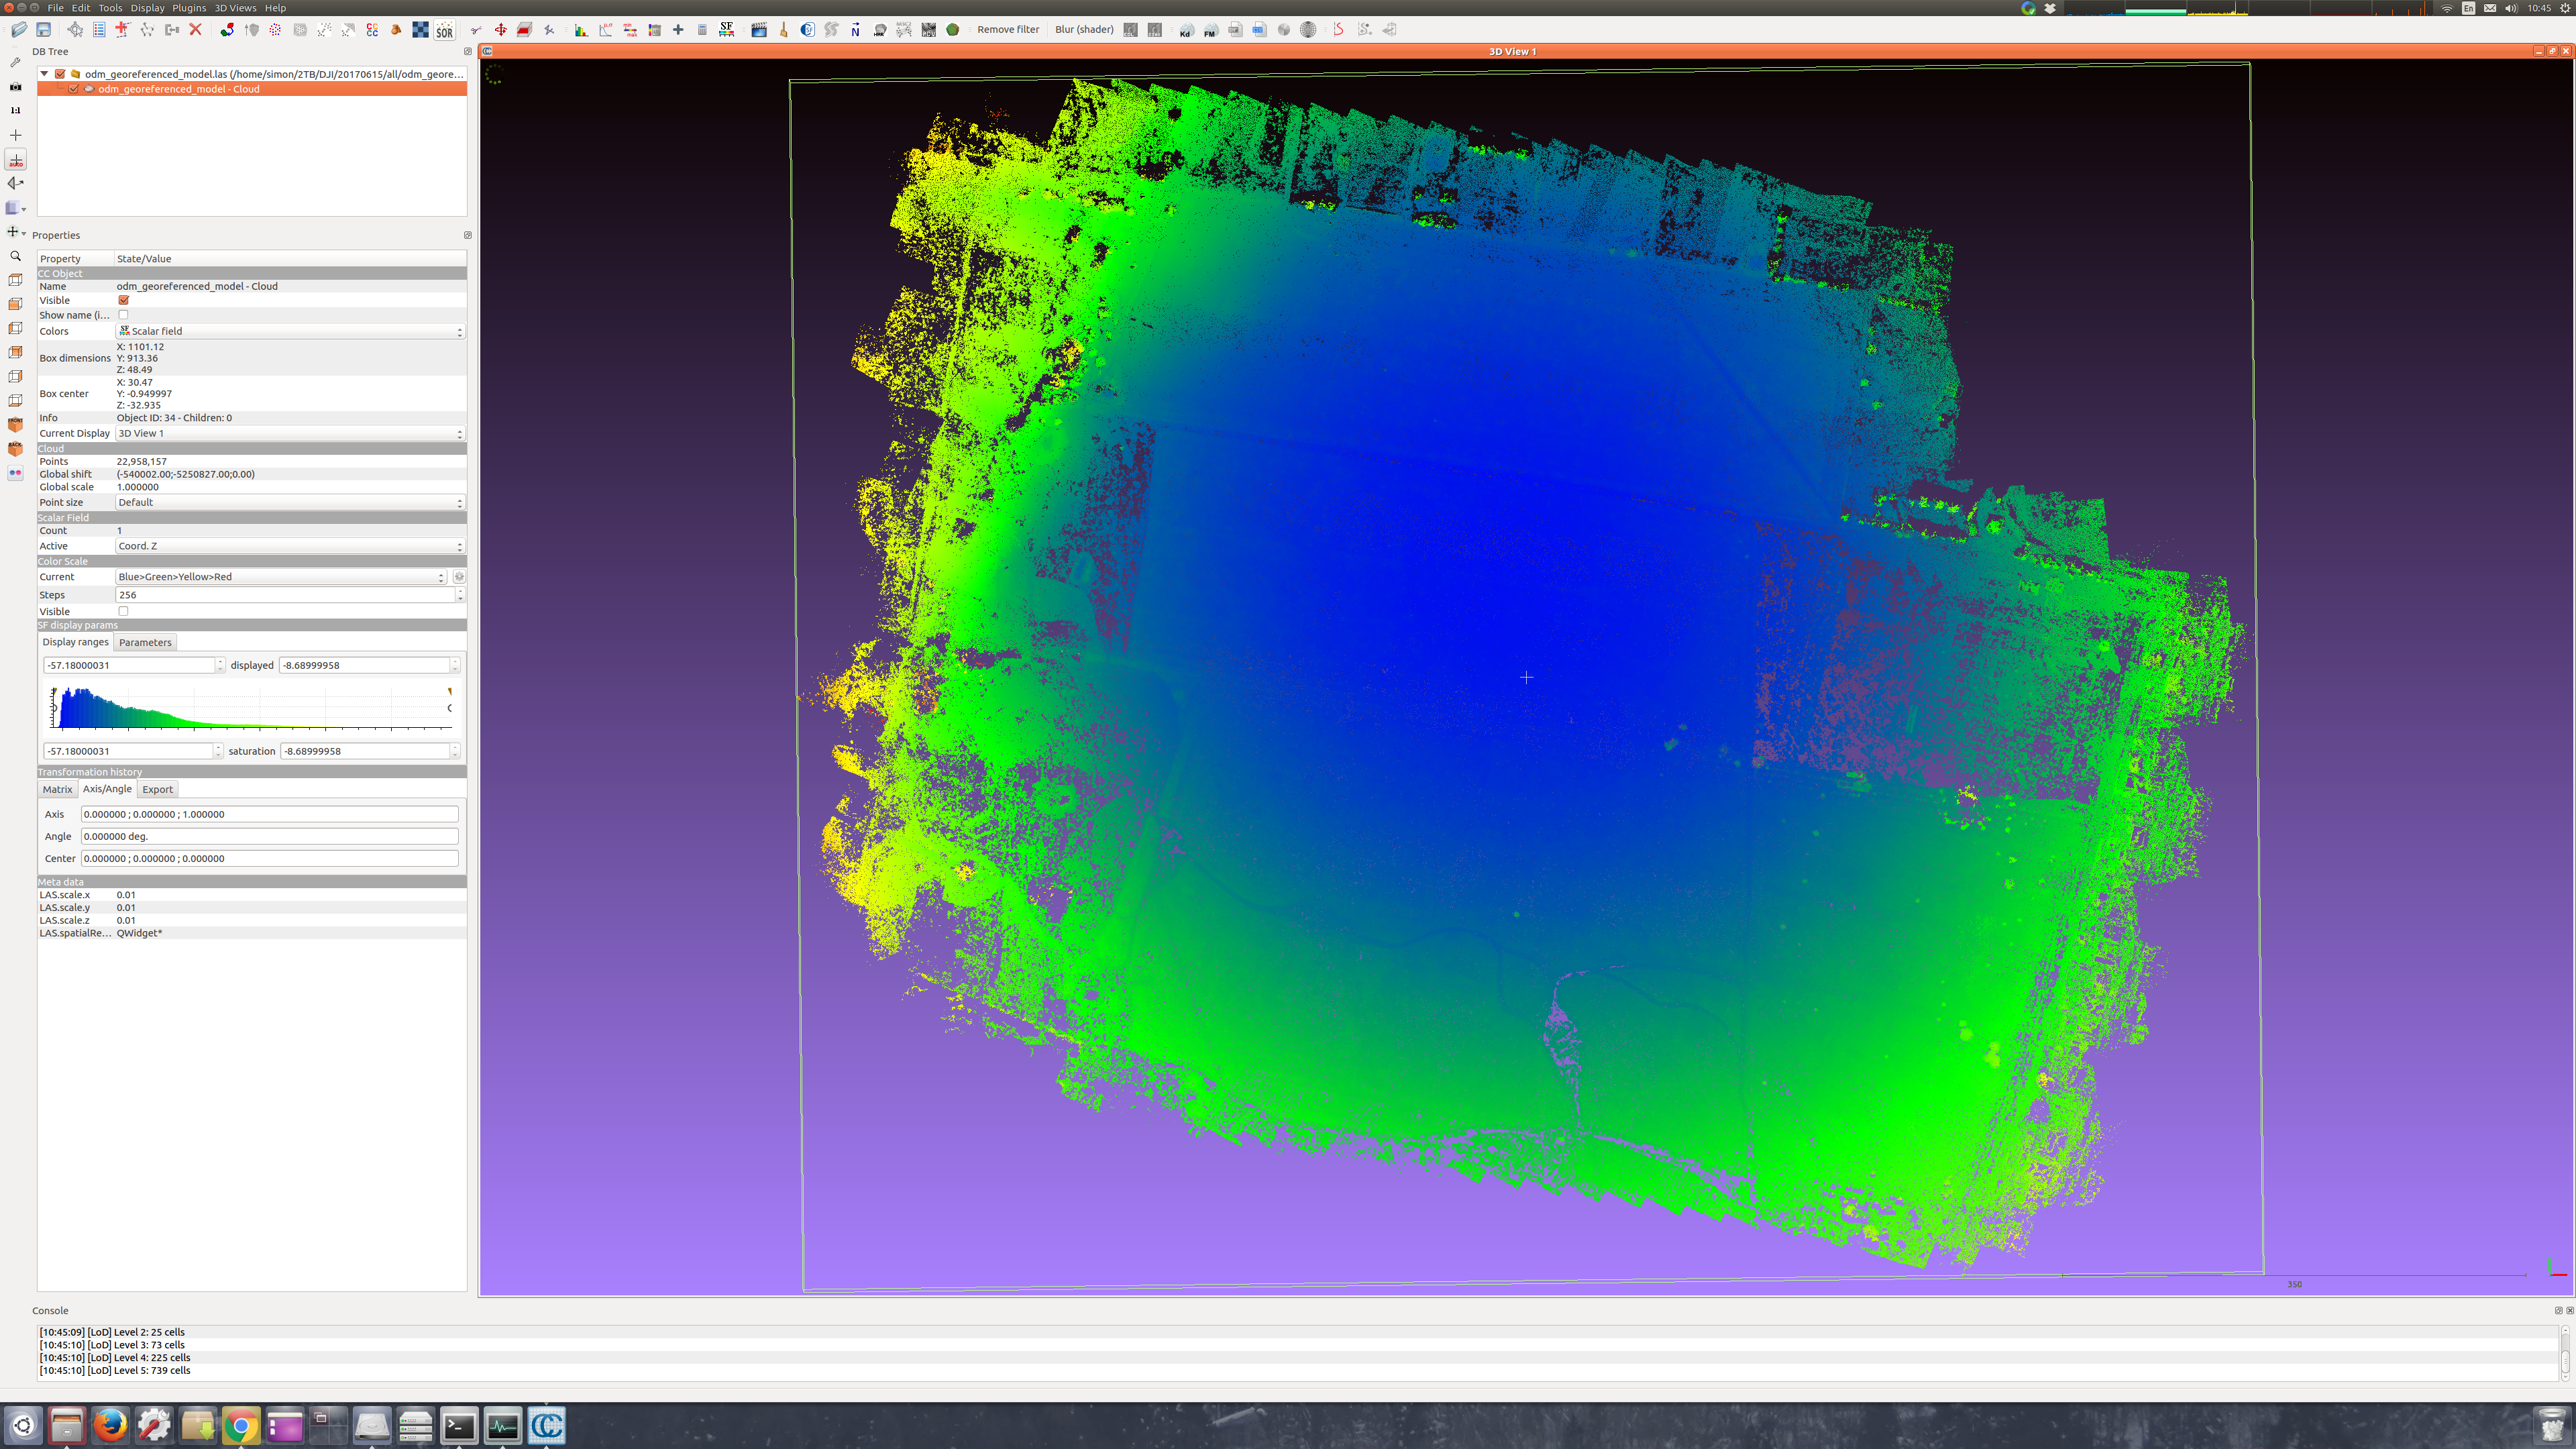
Task: Open the Colors Scalar field dropdown
Action: click(290, 331)
